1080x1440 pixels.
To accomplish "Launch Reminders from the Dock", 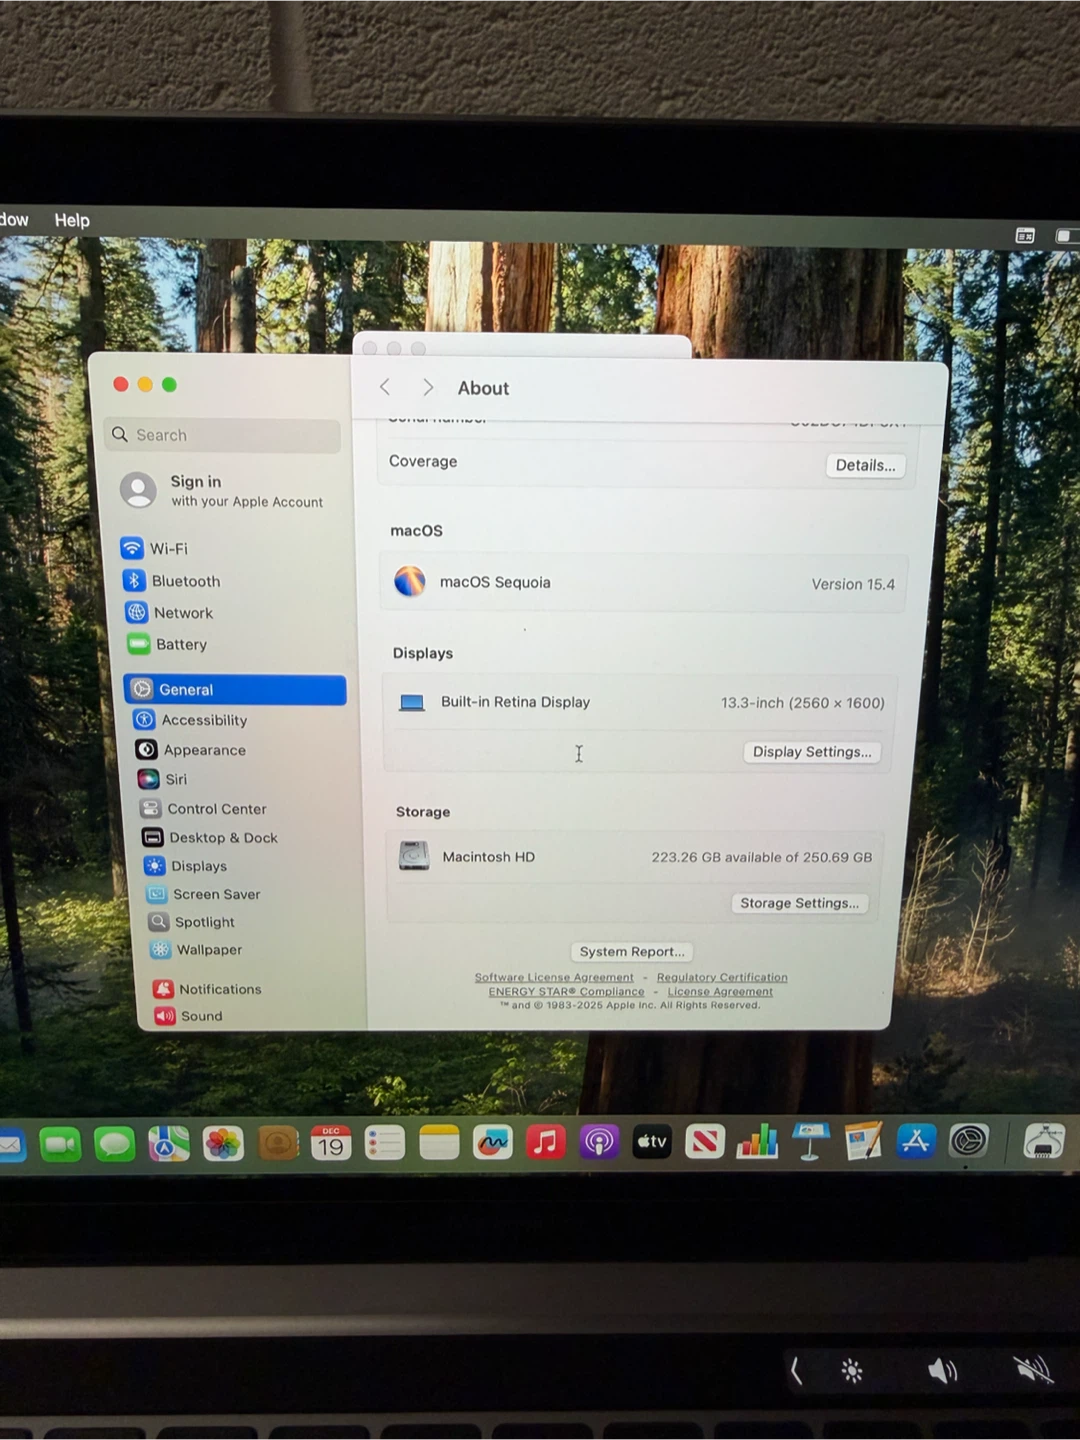I will (x=385, y=1143).
